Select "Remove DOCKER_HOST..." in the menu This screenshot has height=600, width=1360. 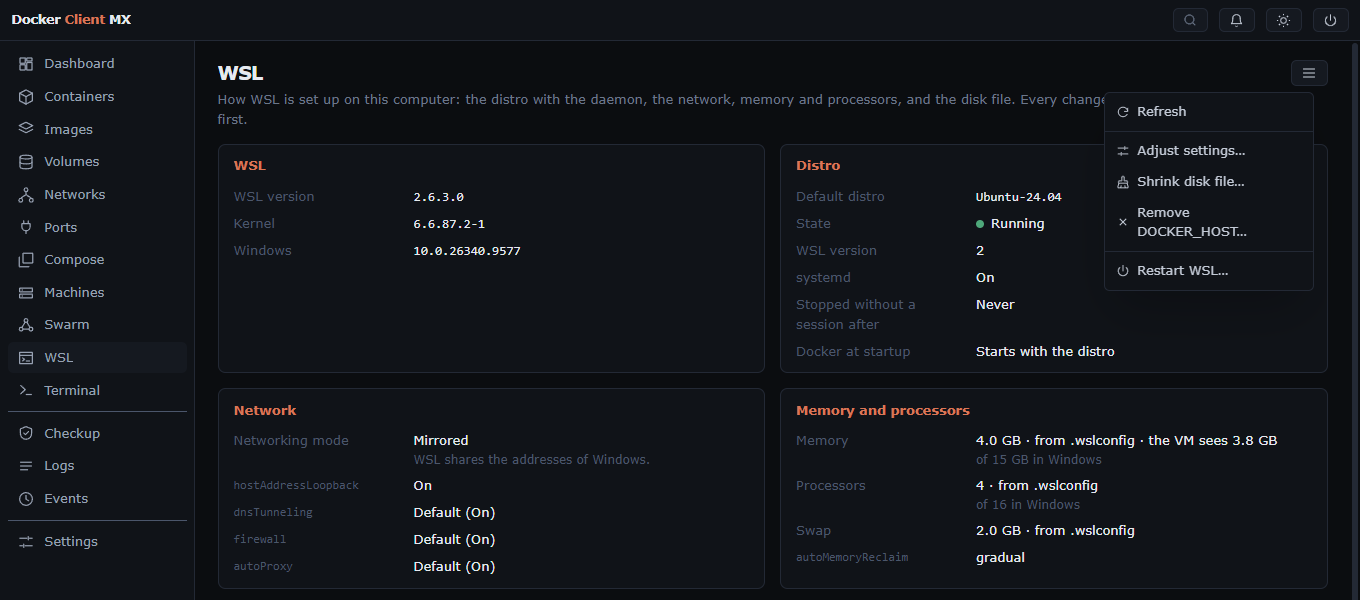point(1209,222)
